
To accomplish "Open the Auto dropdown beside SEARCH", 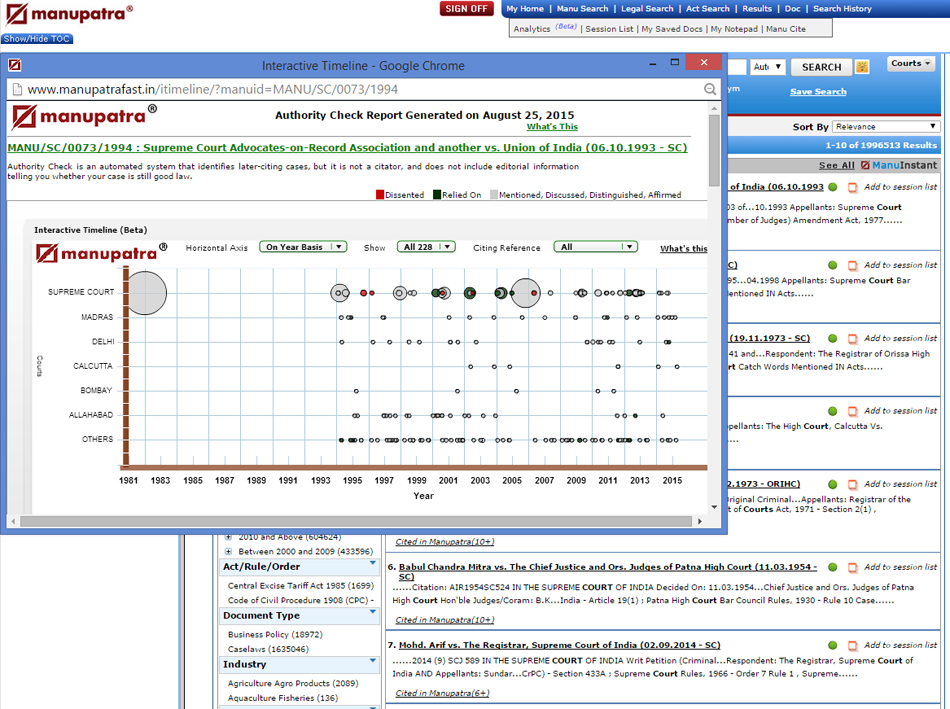I will click(x=767, y=67).
